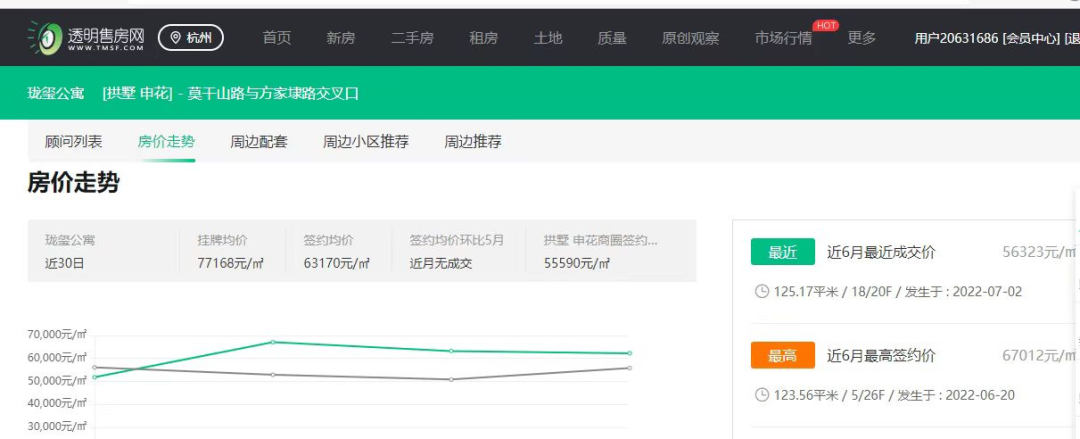The height and width of the screenshot is (439, 1080).
Task: Click the 璞玺公寓 property name link
Action: (x=56, y=94)
